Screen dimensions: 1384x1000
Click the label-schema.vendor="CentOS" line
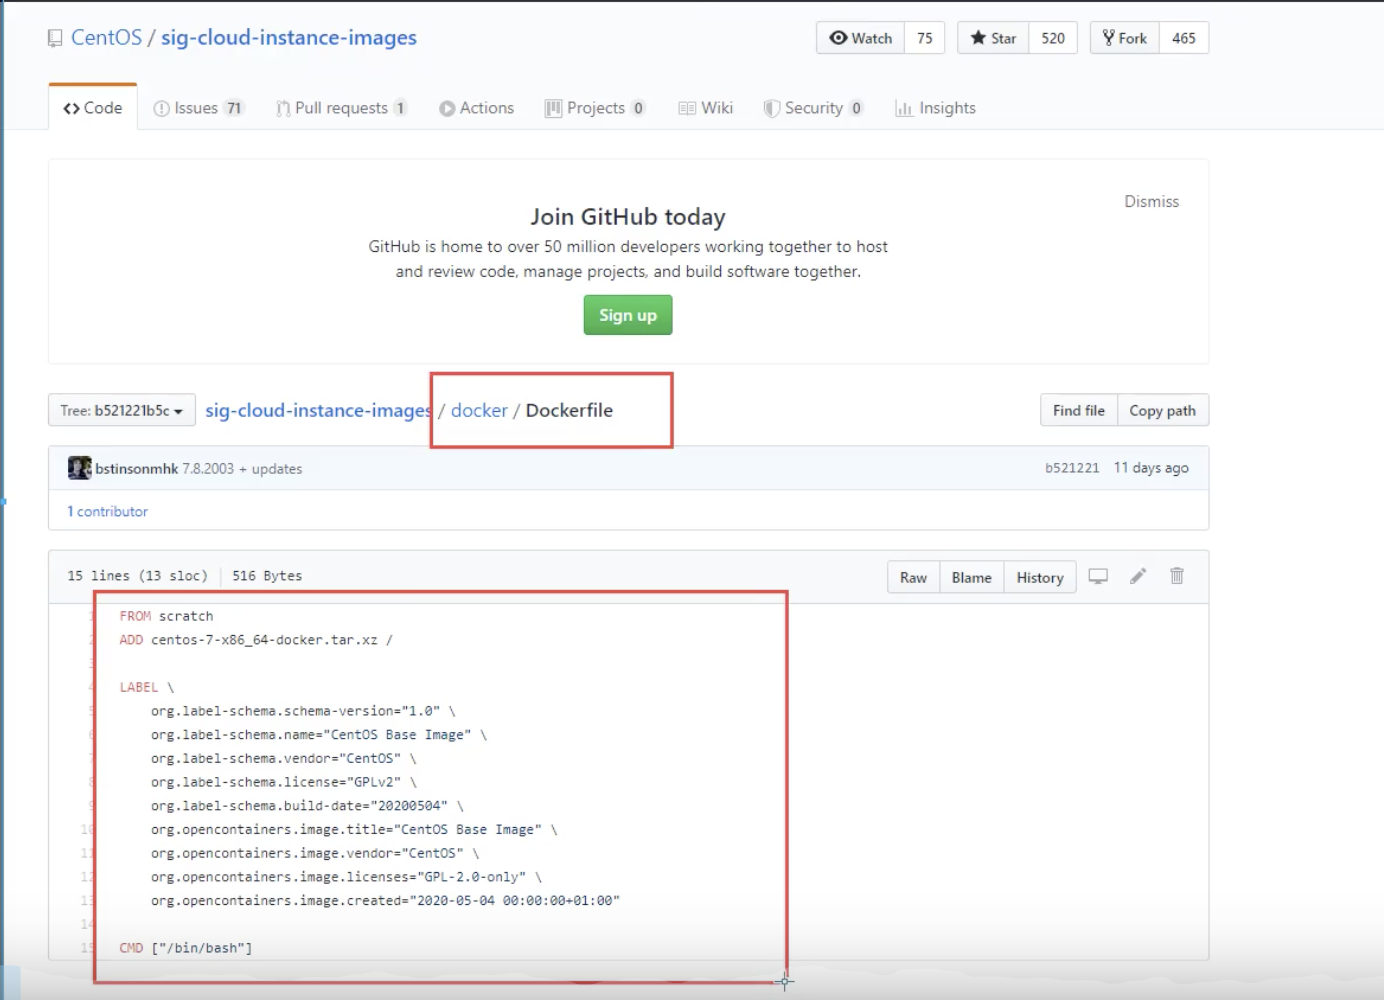click(x=283, y=758)
